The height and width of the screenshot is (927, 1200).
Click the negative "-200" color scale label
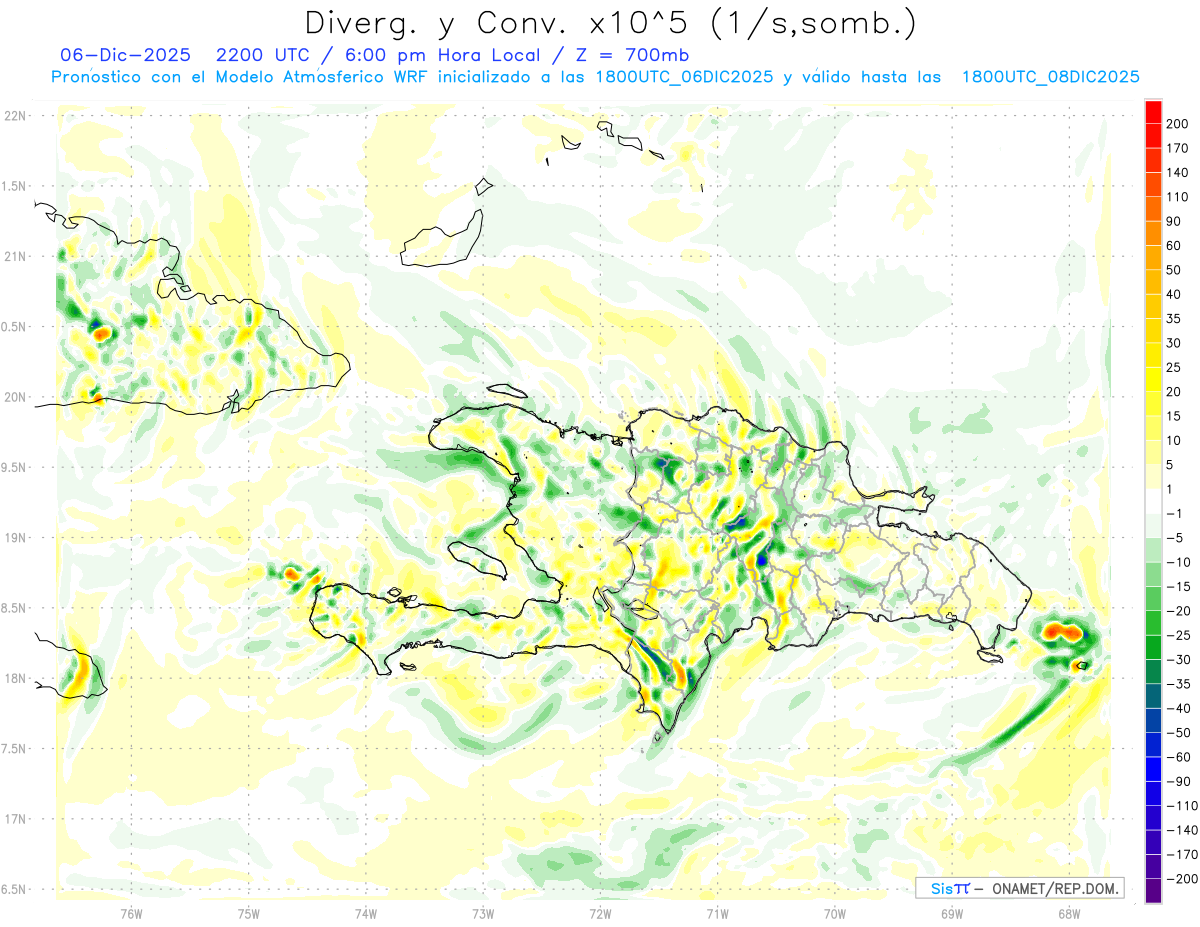point(1180,878)
